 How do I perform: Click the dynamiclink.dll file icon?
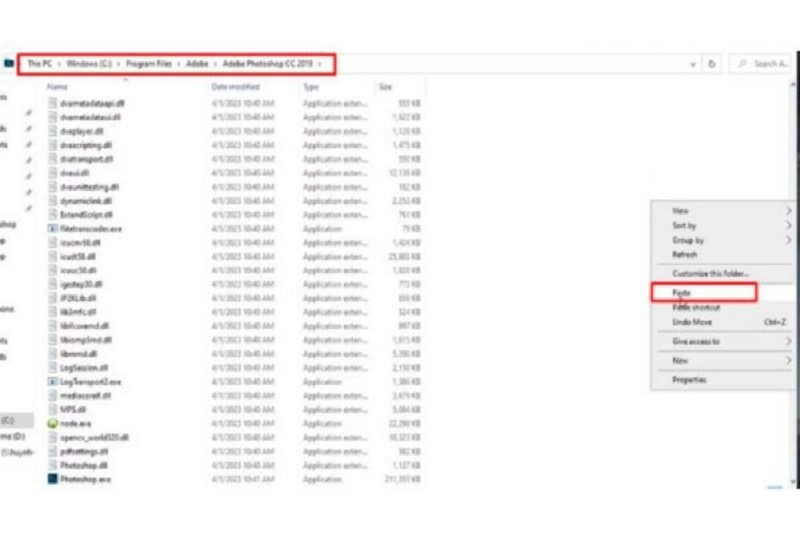pyautogui.click(x=53, y=201)
